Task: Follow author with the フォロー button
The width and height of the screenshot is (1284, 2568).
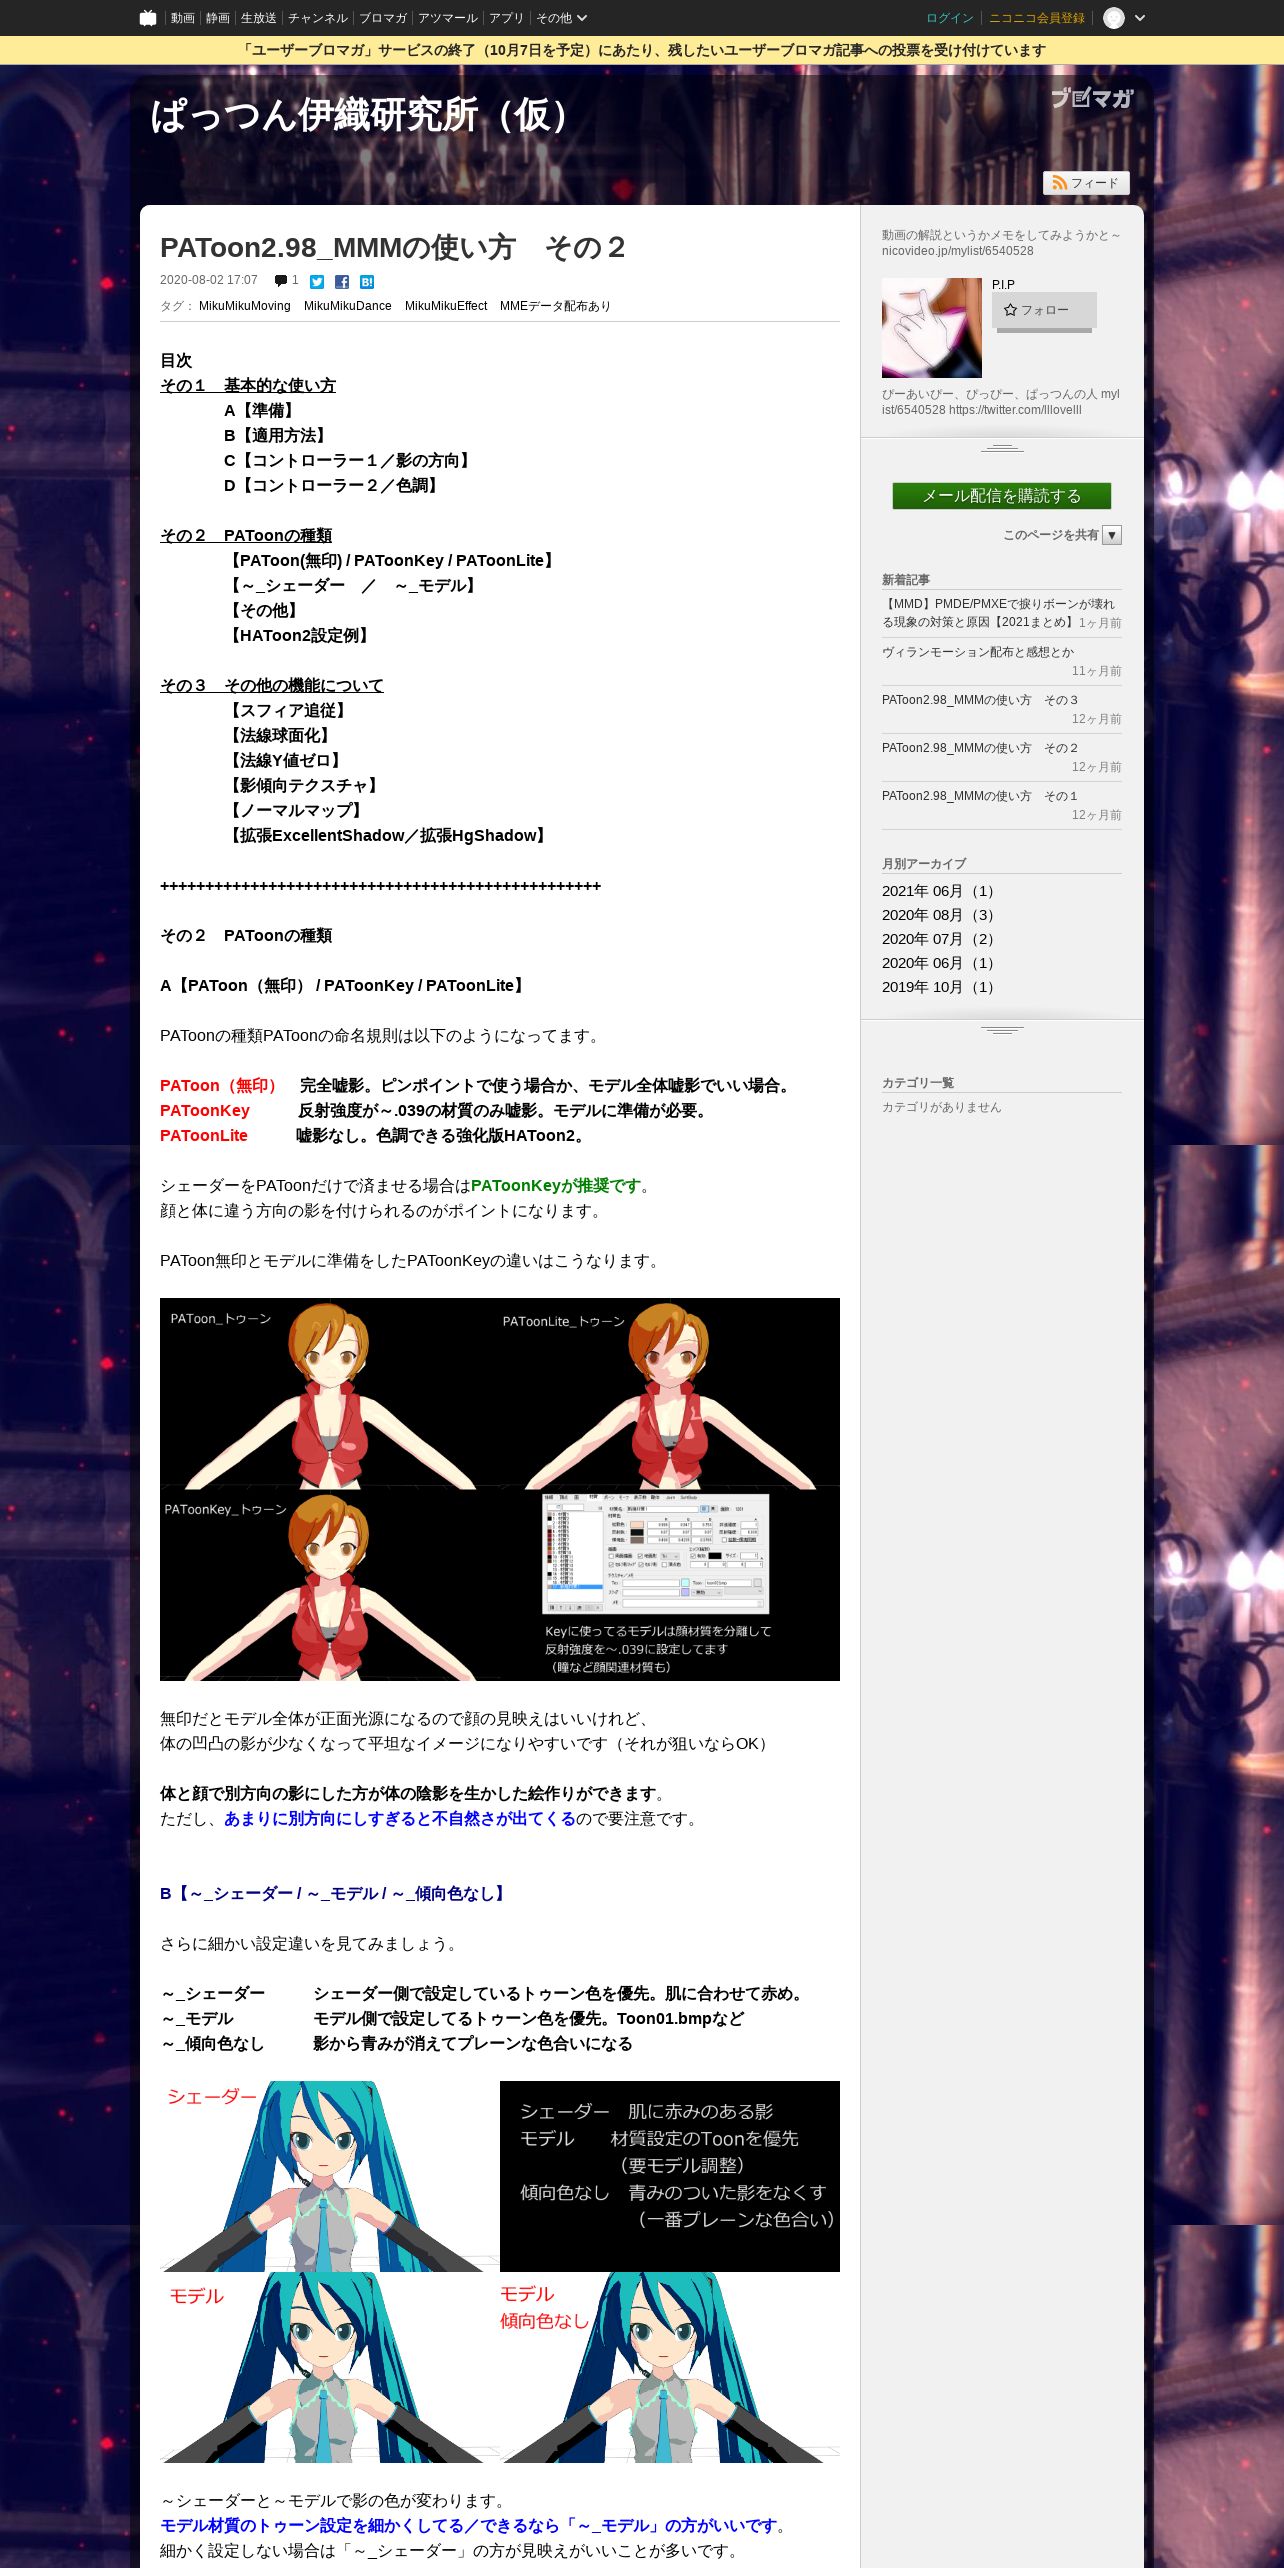Action: 1044,310
